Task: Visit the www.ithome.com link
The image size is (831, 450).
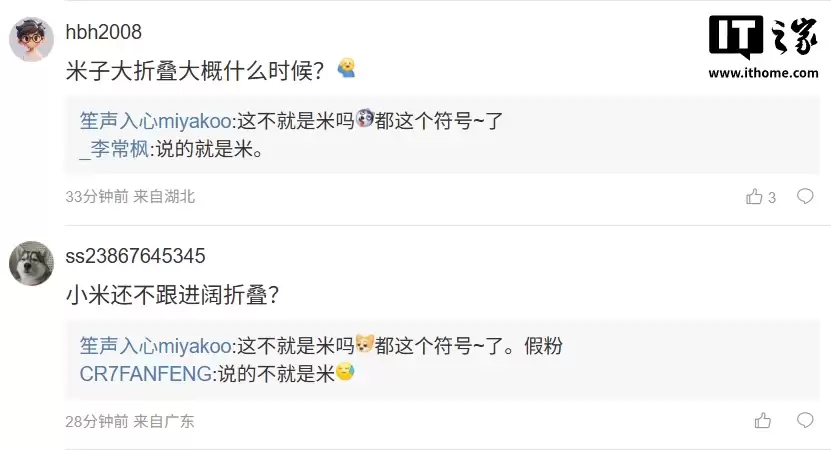Action: 763,73
